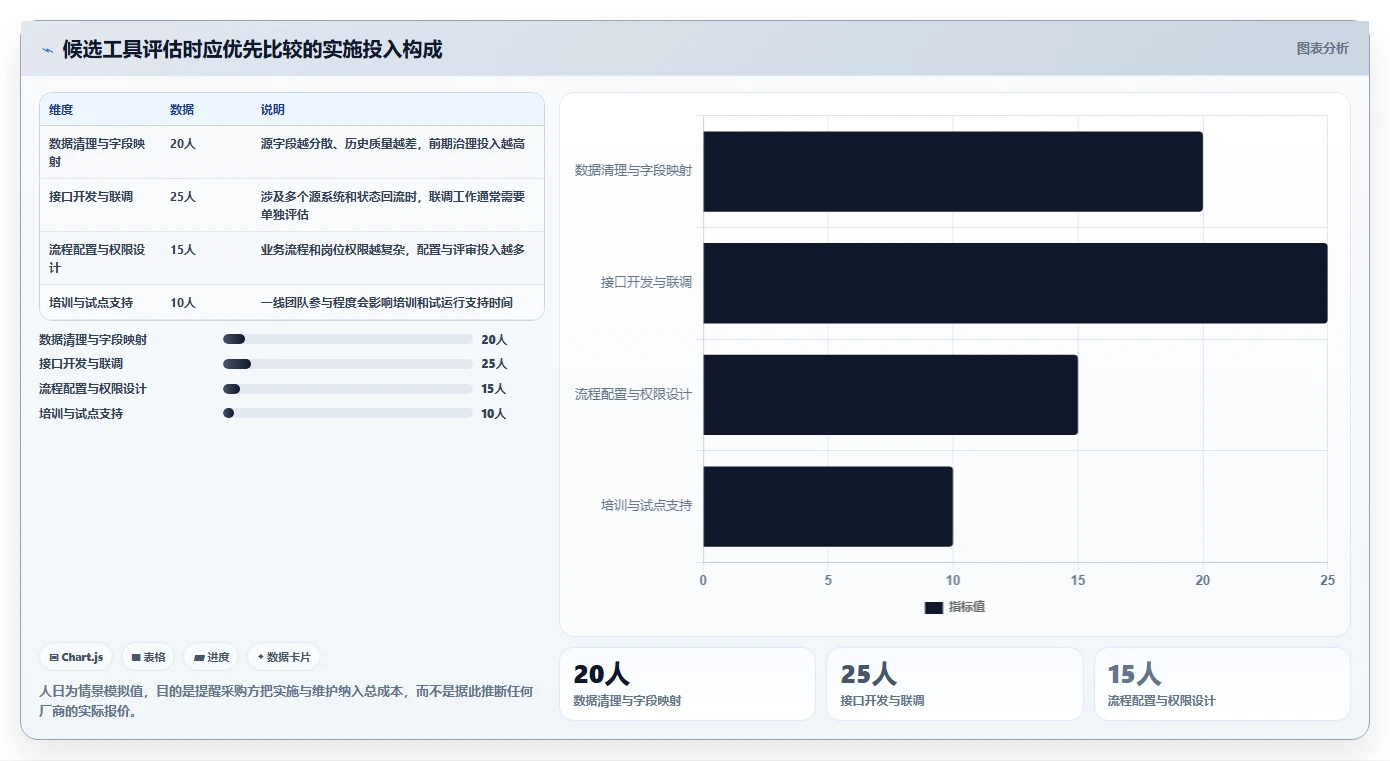Click the 25人 value in table
1390x761 pixels.
(x=183, y=197)
